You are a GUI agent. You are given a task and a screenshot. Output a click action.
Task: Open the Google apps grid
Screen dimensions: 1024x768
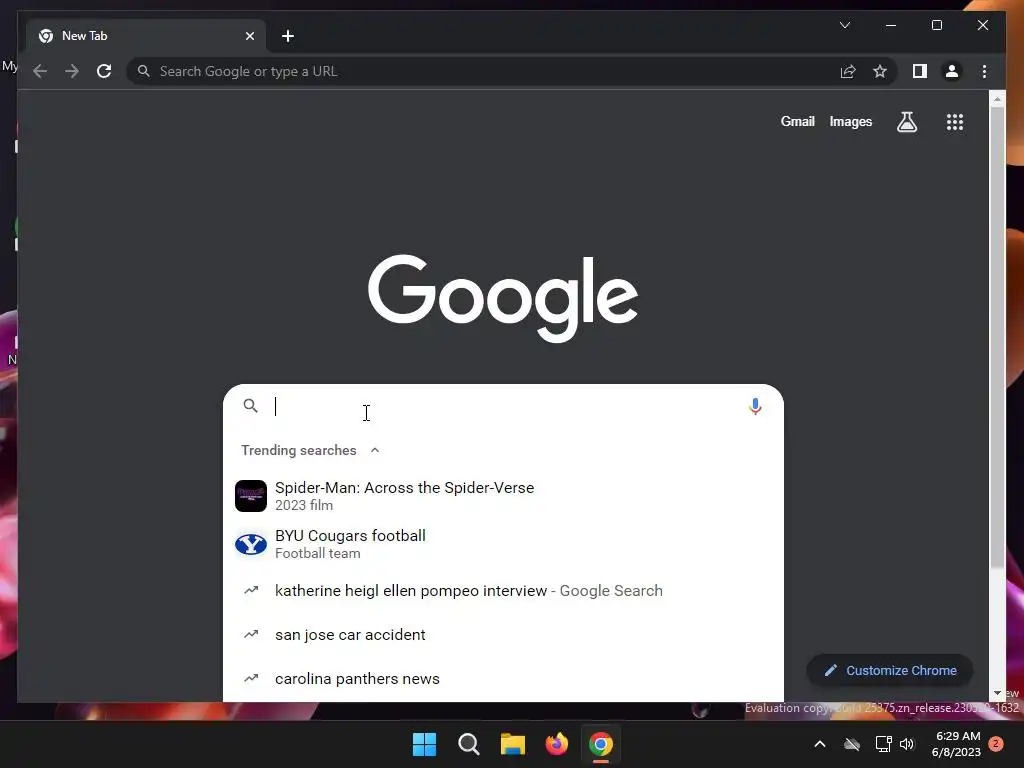point(955,121)
